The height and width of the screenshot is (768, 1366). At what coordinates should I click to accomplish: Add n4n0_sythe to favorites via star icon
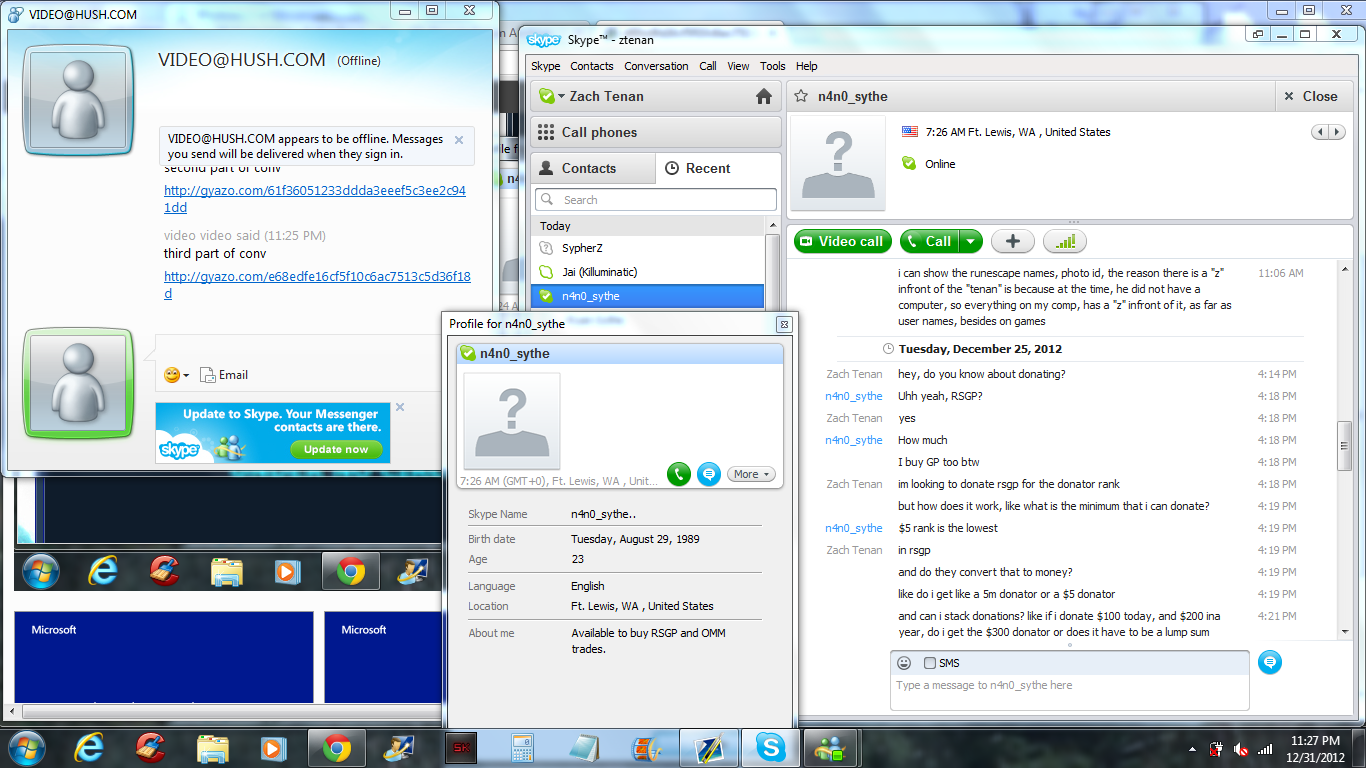tap(800, 96)
